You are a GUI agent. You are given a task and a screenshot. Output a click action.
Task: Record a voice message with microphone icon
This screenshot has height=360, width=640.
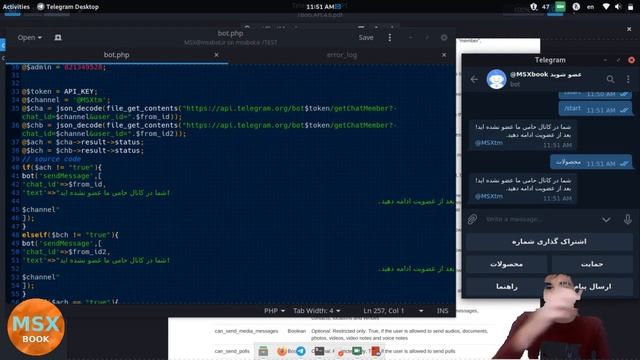628,219
